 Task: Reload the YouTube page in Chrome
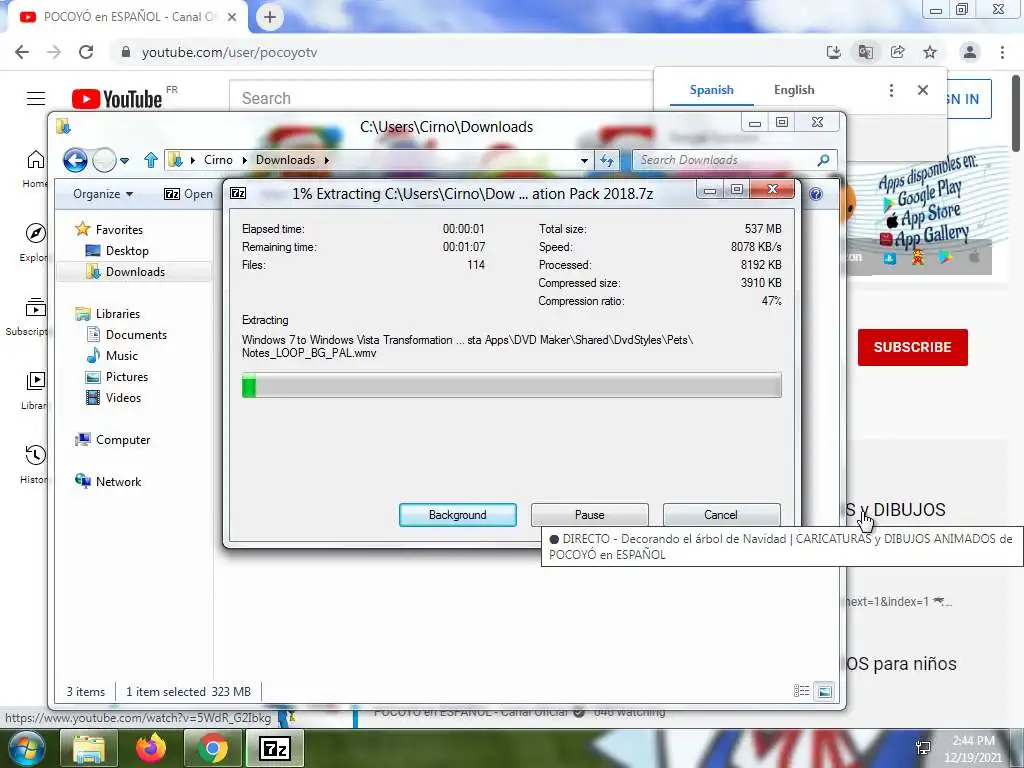[x=86, y=52]
